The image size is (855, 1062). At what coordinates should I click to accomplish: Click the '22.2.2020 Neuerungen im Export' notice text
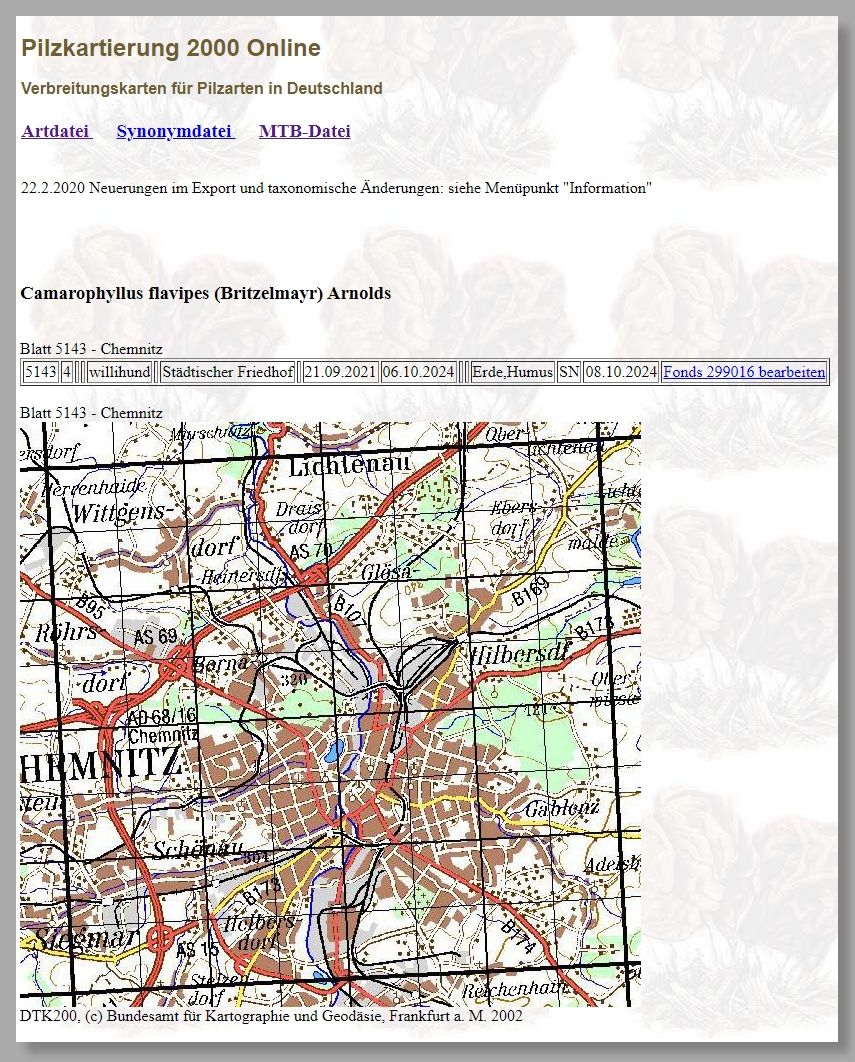(336, 188)
